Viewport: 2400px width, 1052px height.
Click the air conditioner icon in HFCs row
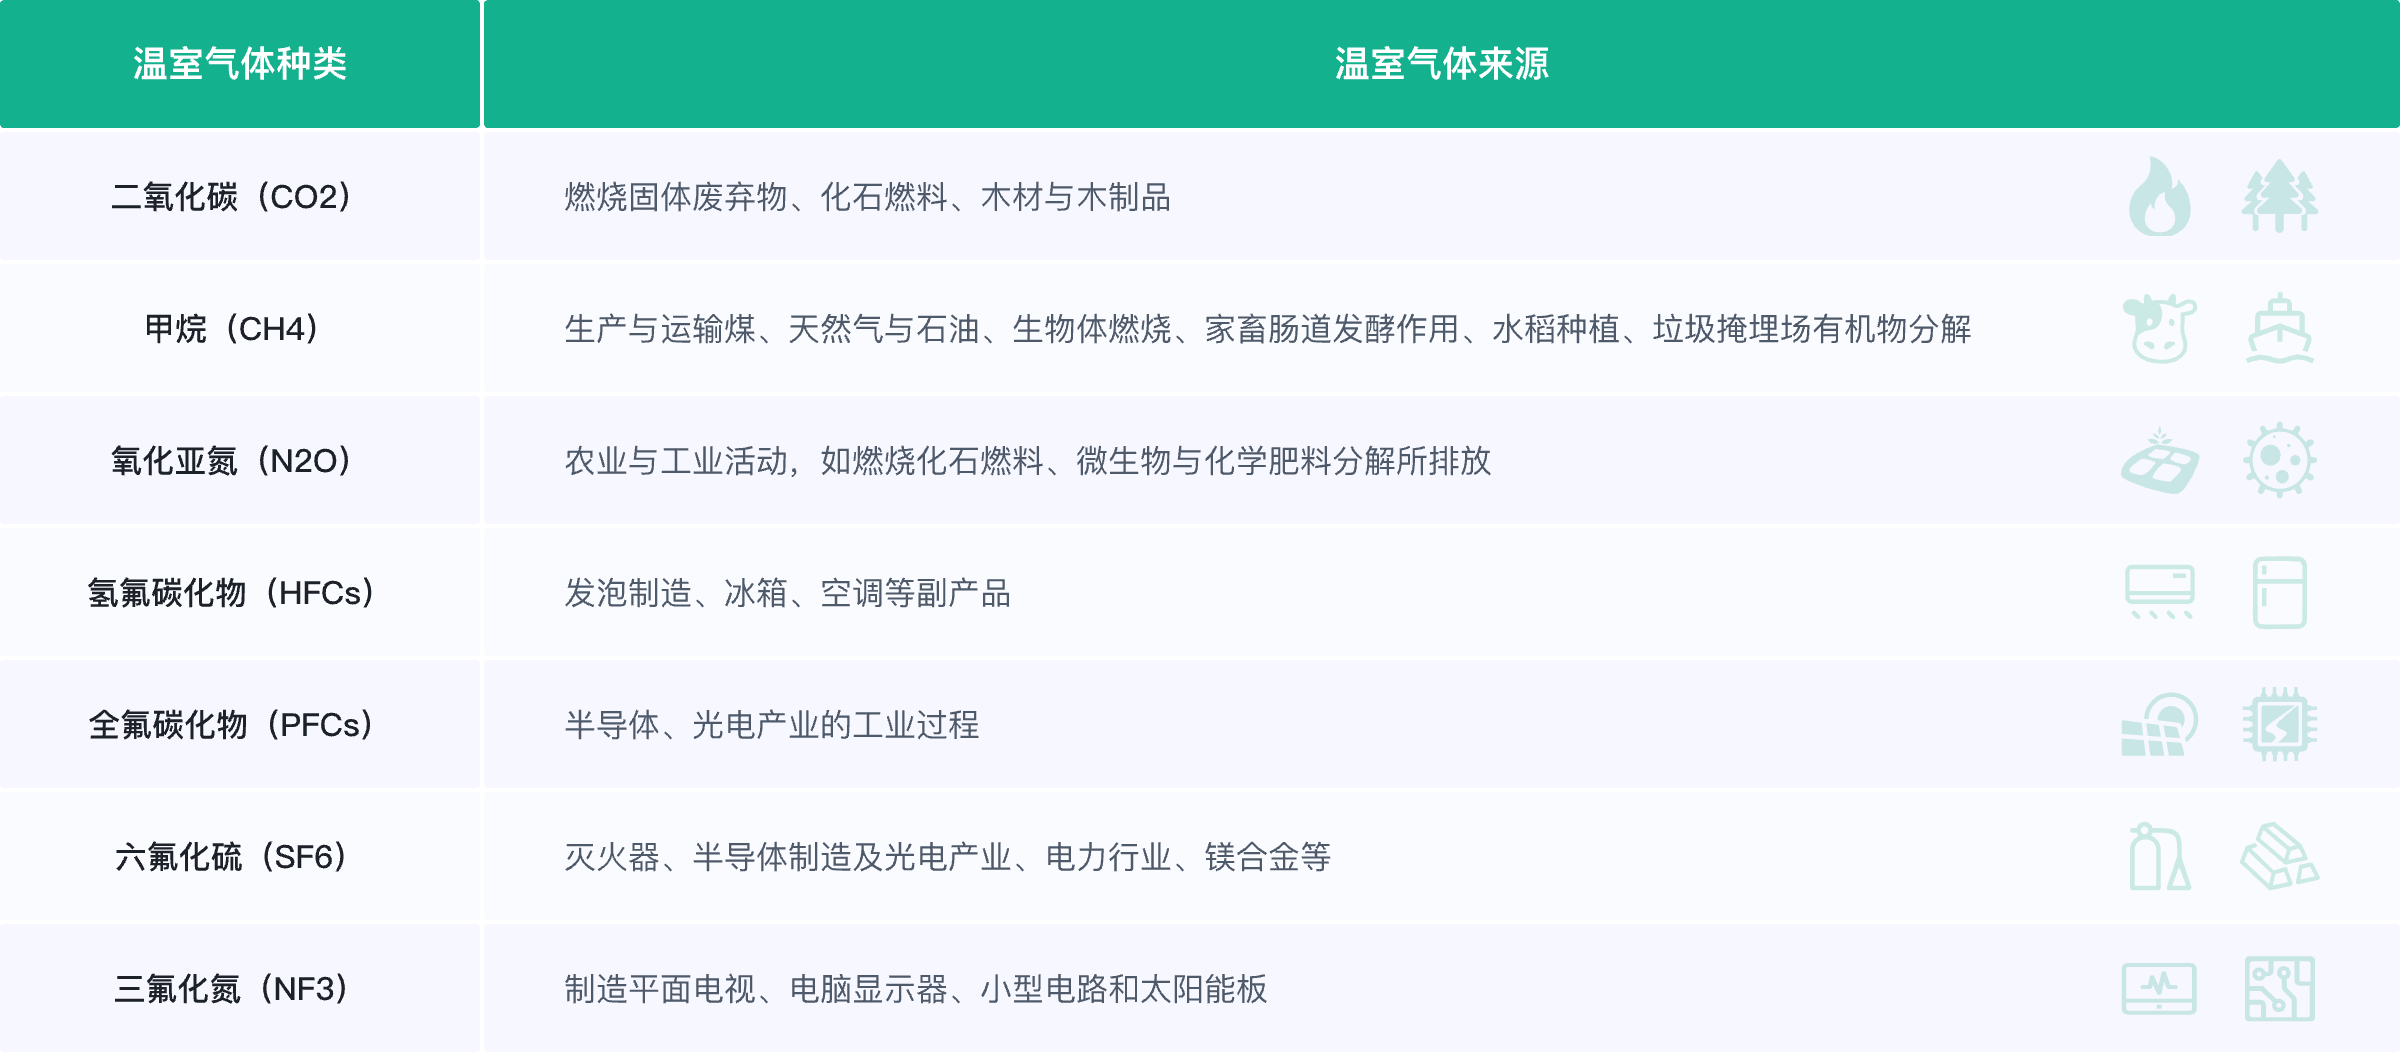(2160, 592)
